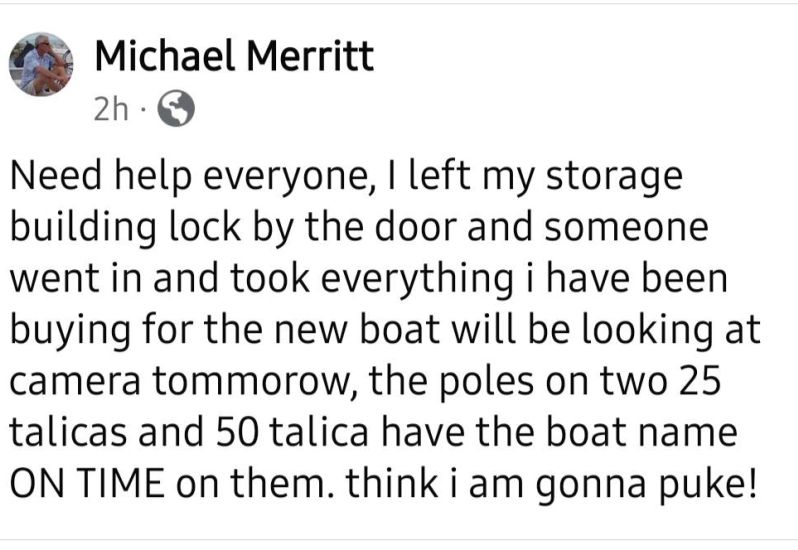The image size is (798, 550).
Task: Click the 2h post timestamp
Action: 110,111
